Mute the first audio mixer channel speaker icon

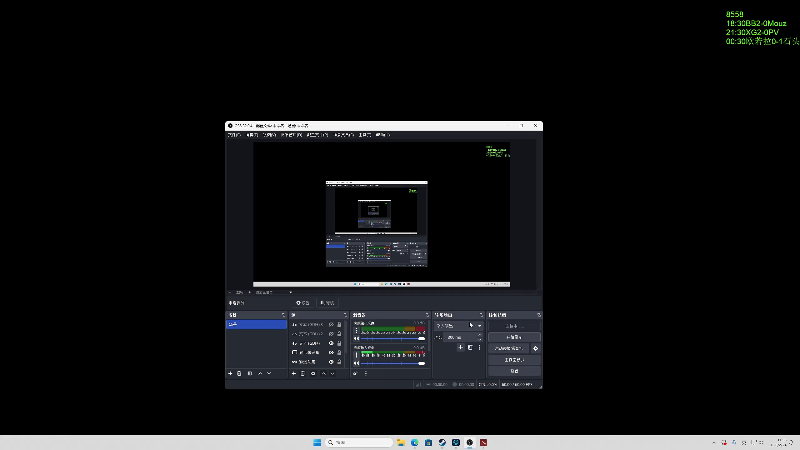pyautogui.click(x=357, y=338)
